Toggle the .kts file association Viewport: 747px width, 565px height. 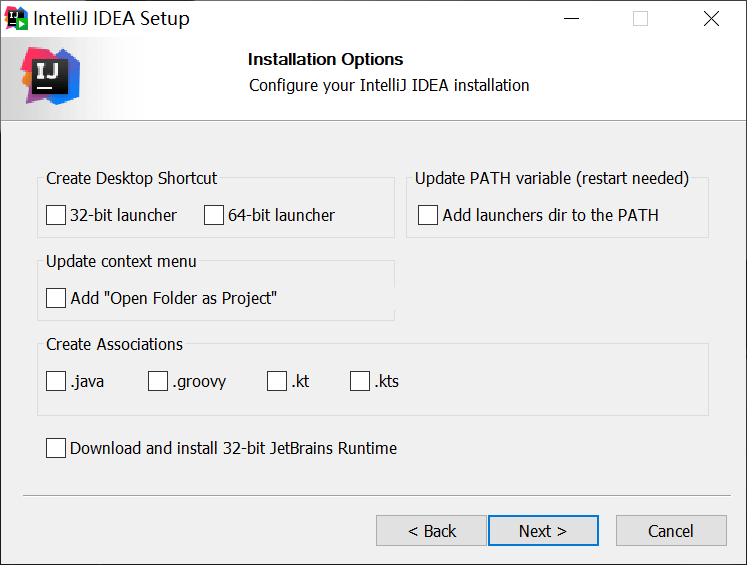[360, 381]
